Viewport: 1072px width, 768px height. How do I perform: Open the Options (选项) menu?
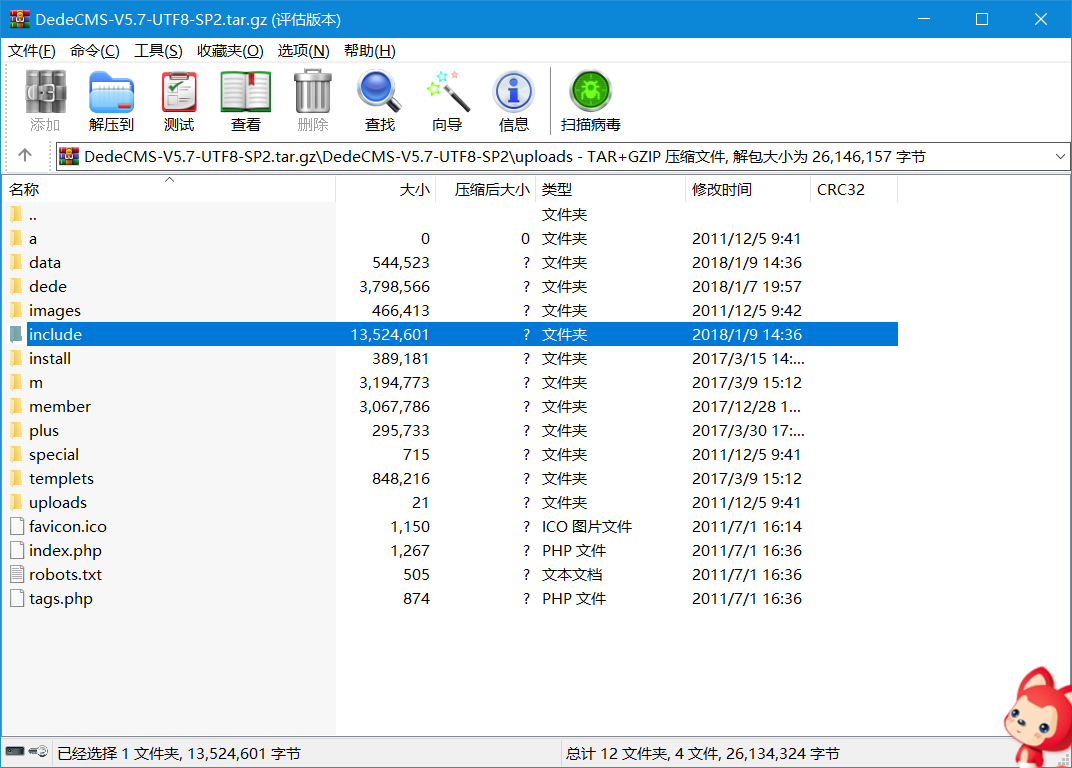click(303, 51)
